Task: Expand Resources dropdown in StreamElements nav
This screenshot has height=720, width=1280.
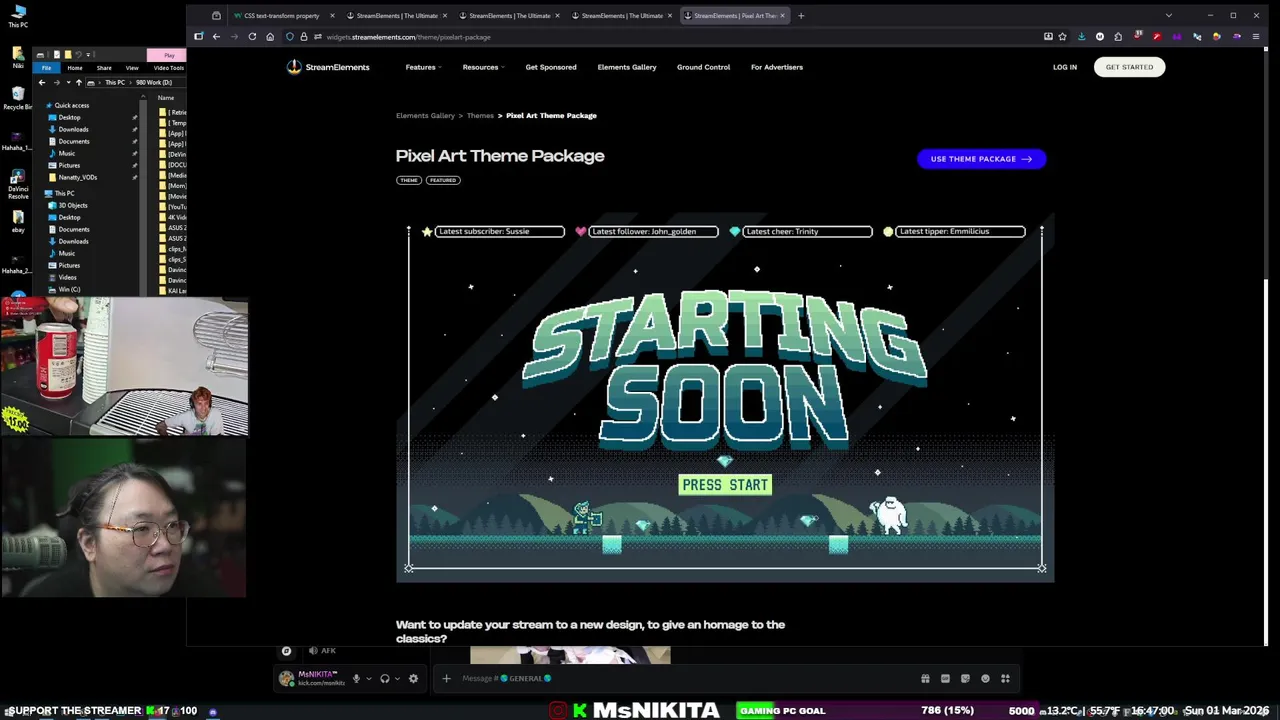Action: pyautogui.click(x=483, y=67)
